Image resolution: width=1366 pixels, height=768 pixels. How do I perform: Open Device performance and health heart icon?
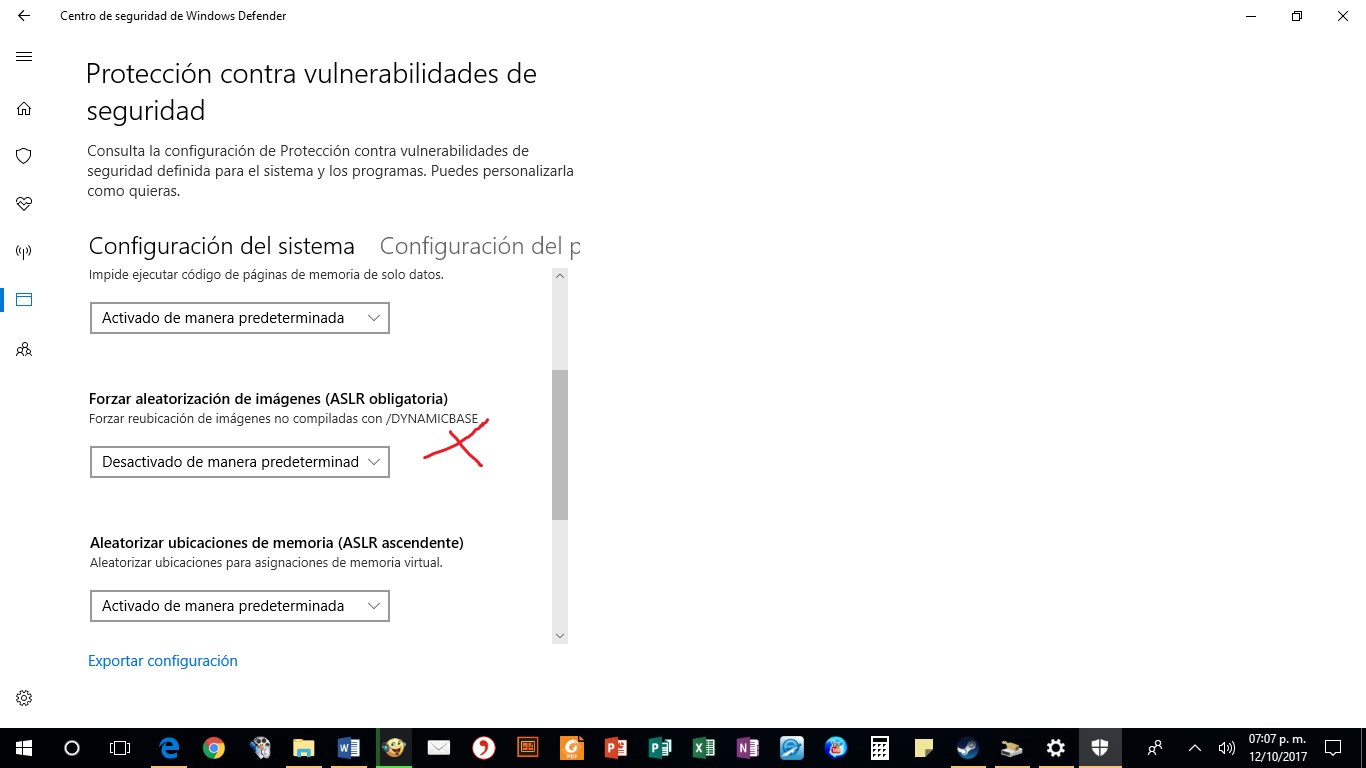24,204
